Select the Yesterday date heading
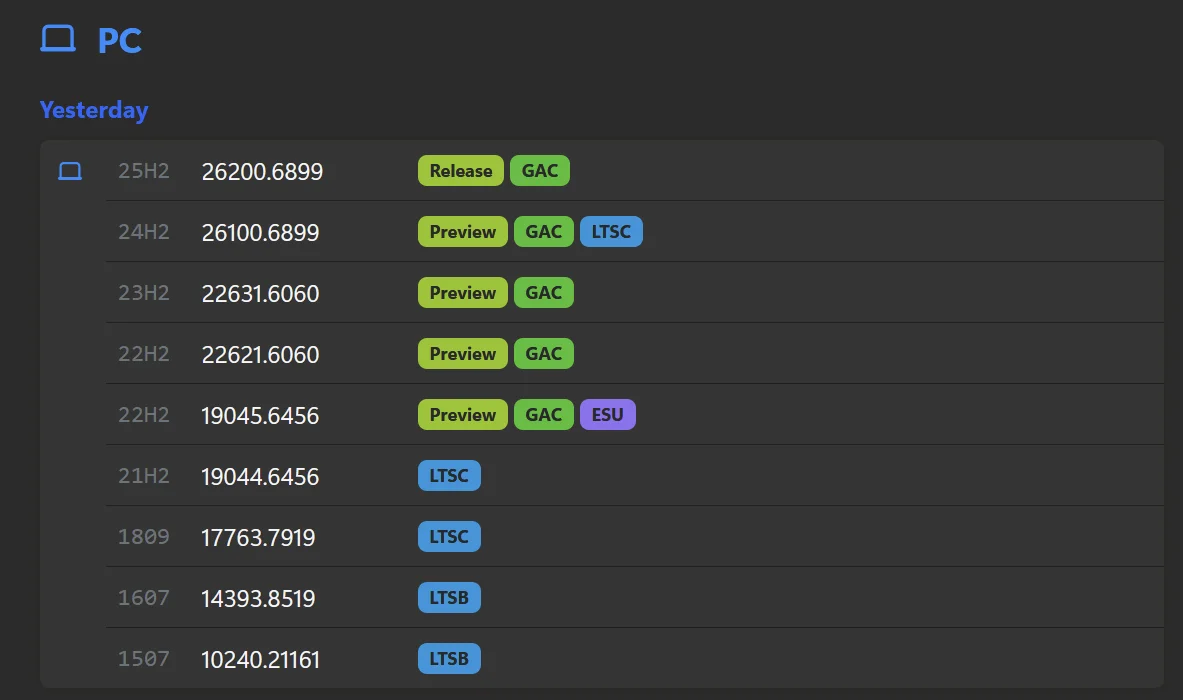1183x700 pixels. [94, 110]
